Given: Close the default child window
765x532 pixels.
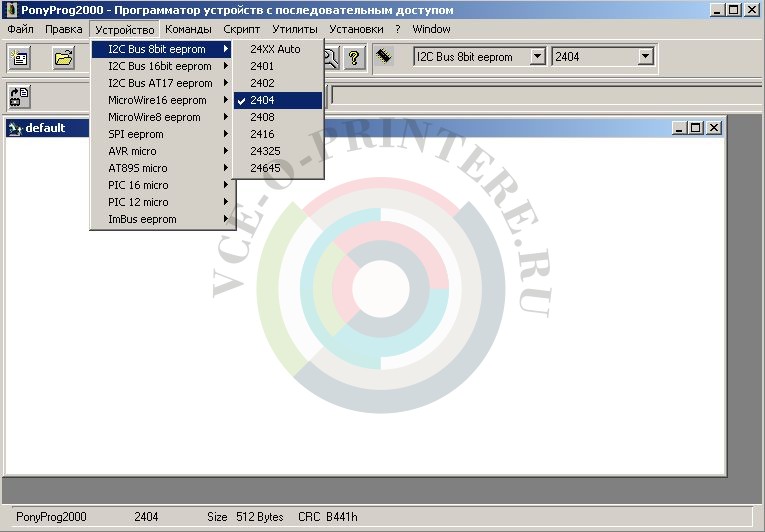Looking at the screenshot, I should 714,128.
